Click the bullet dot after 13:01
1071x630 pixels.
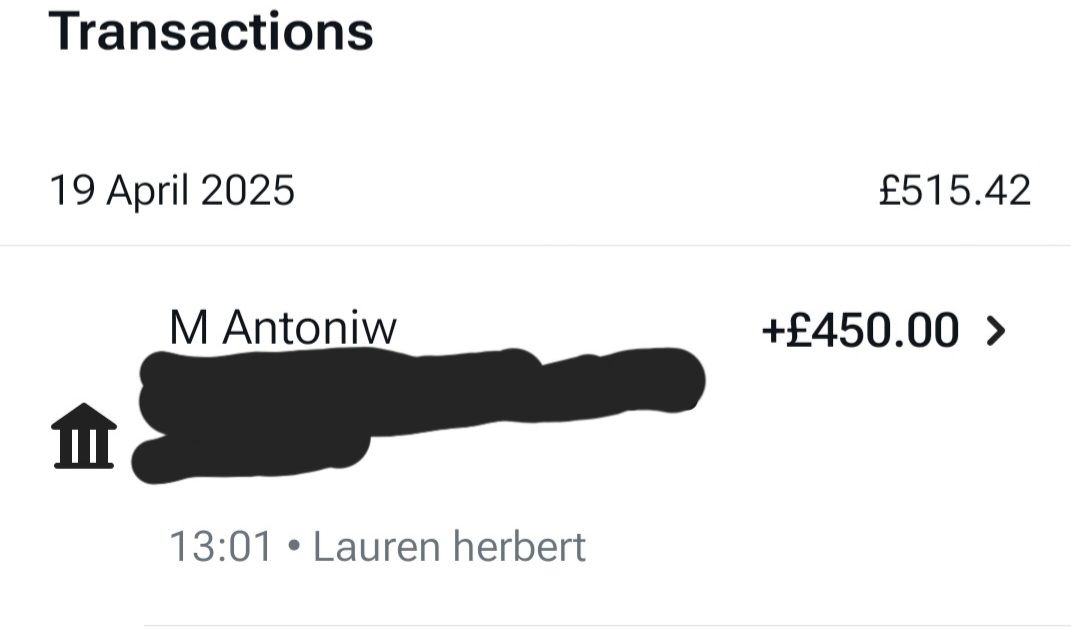(x=293, y=548)
